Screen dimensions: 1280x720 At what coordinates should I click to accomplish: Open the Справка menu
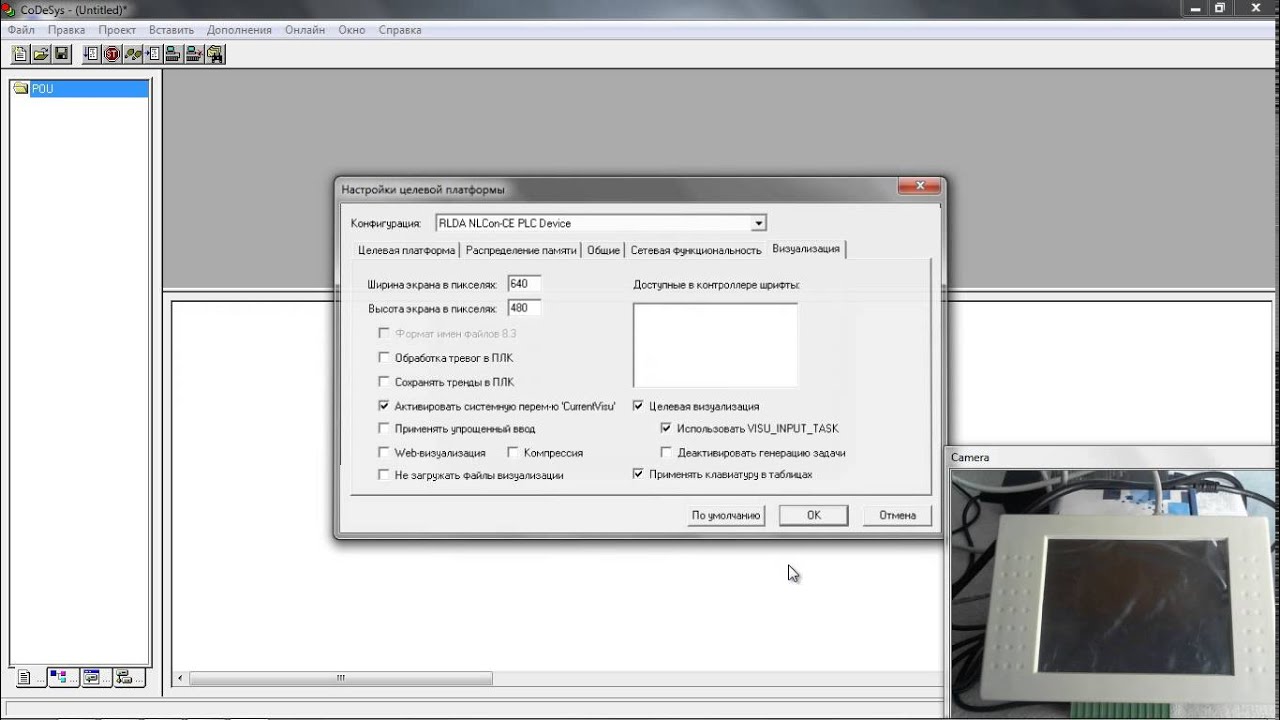tap(400, 30)
